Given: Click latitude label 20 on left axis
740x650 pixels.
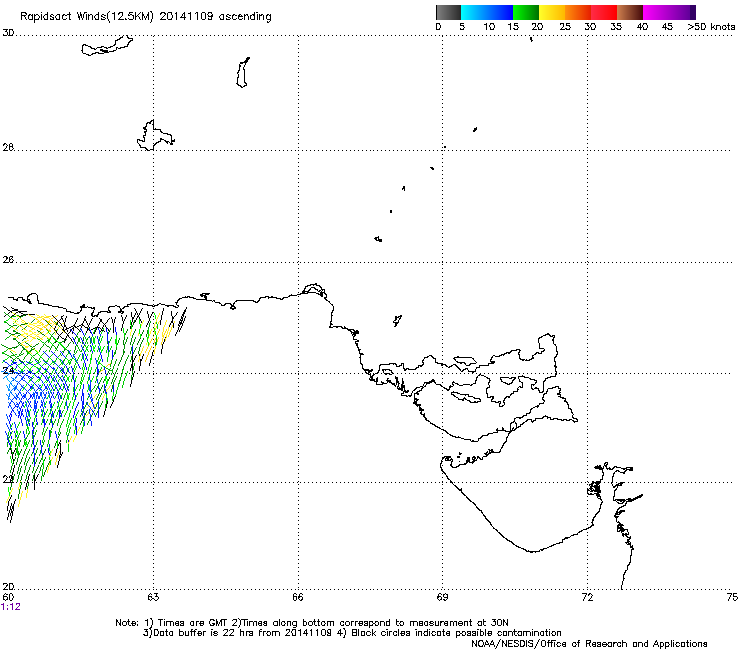Looking at the screenshot, I should click(x=8, y=587).
